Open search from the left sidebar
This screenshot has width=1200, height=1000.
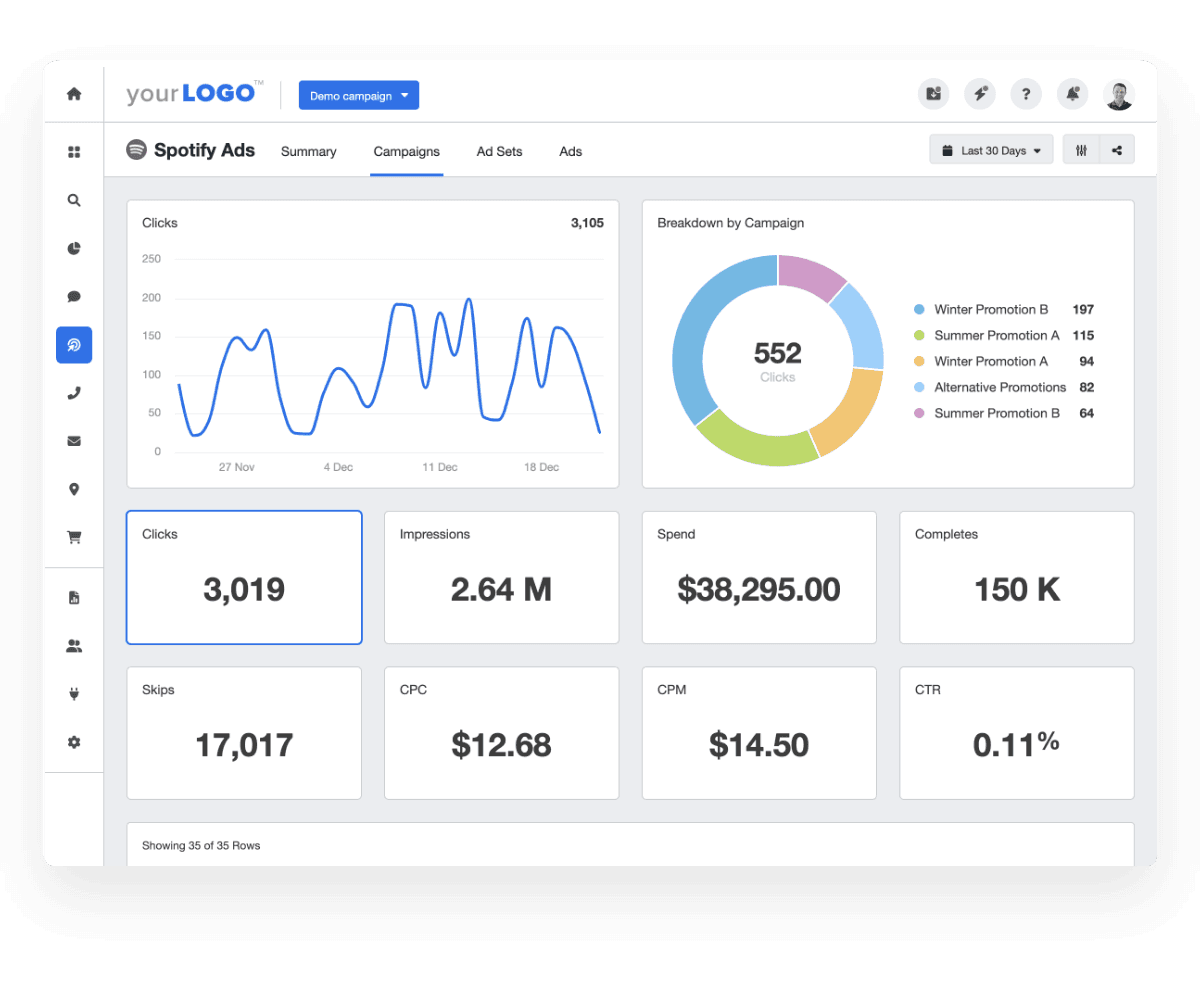74,200
